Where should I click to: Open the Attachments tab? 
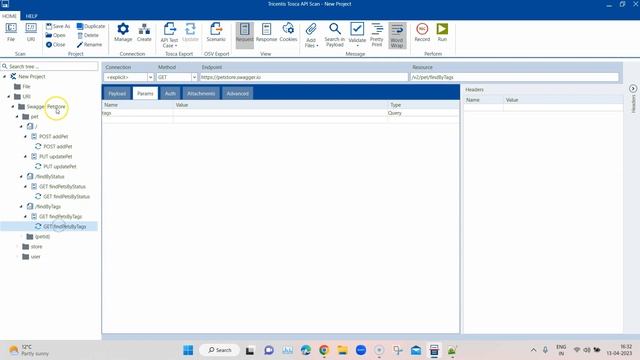coord(201,93)
